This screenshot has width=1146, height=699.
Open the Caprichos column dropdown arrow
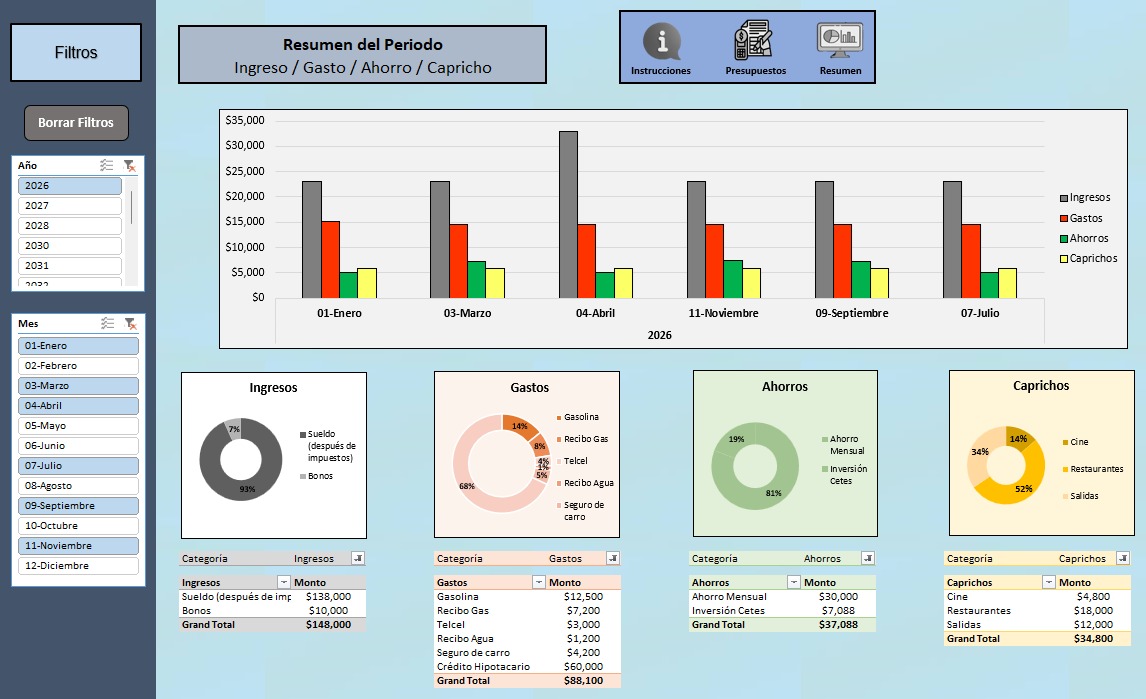tap(1049, 582)
